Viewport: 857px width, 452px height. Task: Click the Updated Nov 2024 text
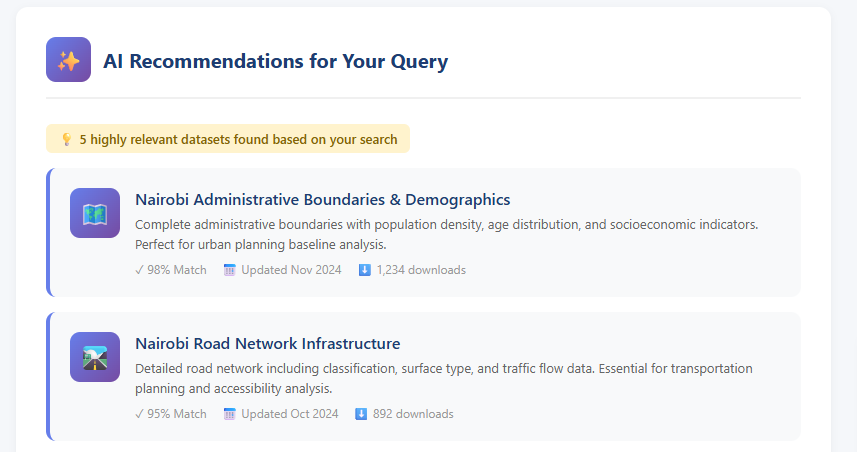click(x=291, y=270)
